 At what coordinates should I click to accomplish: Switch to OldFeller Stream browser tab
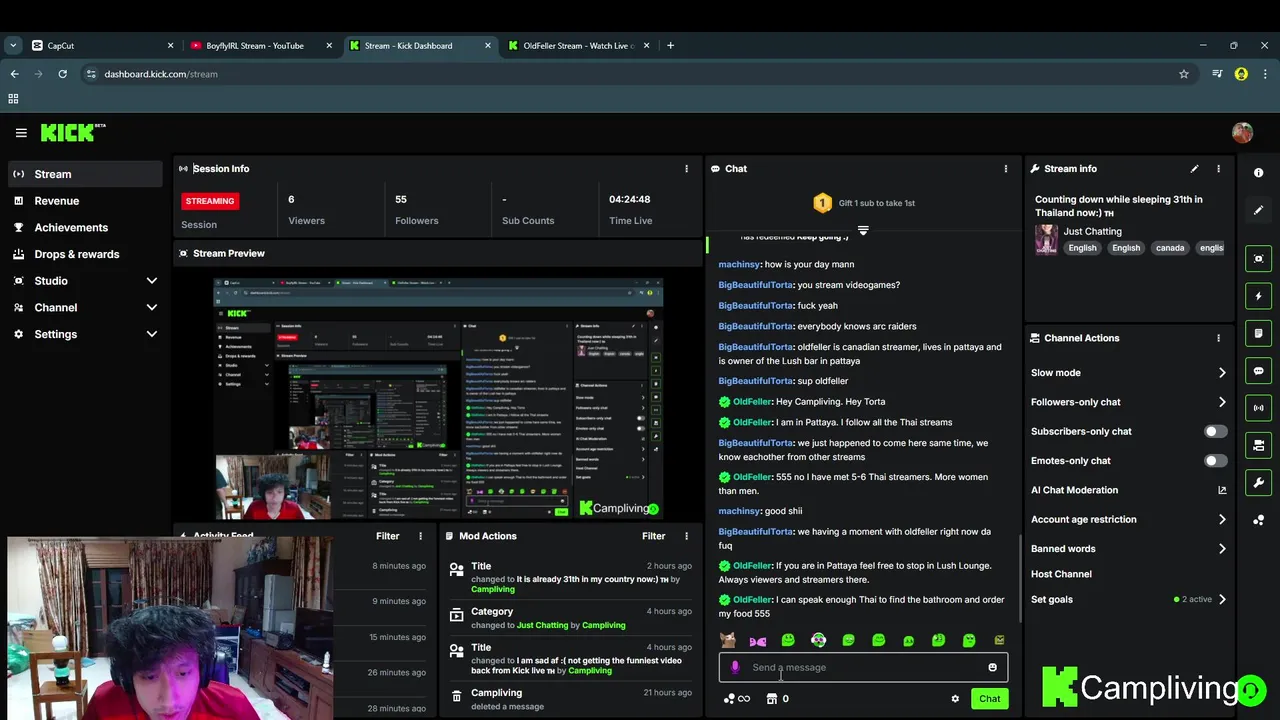(579, 45)
